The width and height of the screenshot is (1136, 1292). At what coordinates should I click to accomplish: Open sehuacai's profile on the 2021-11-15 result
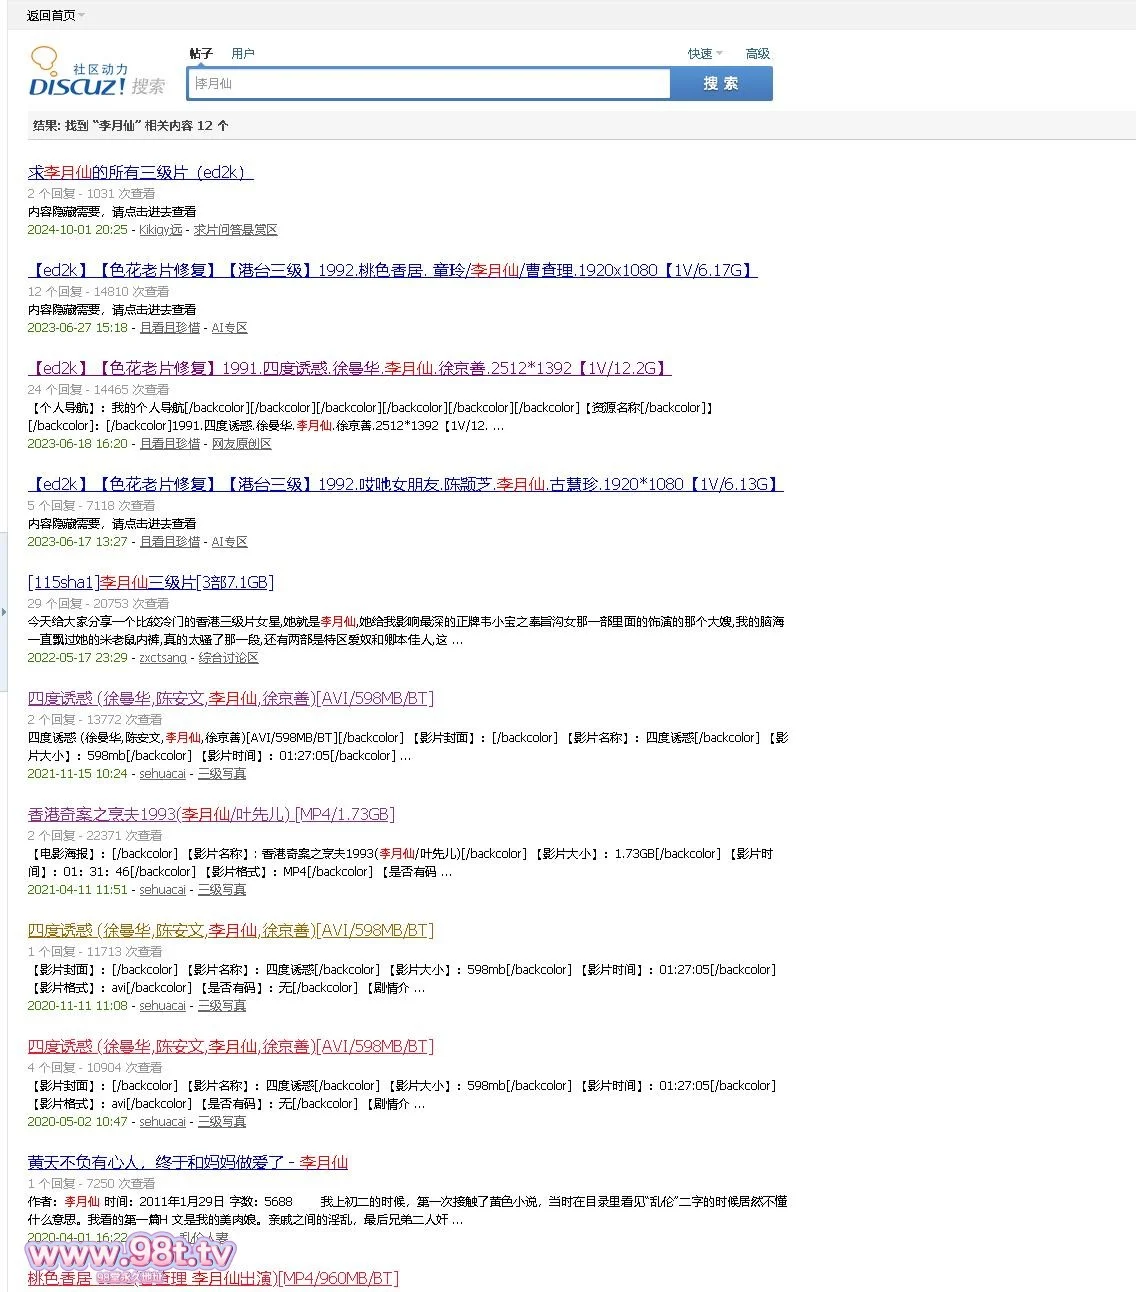tap(162, 774)
